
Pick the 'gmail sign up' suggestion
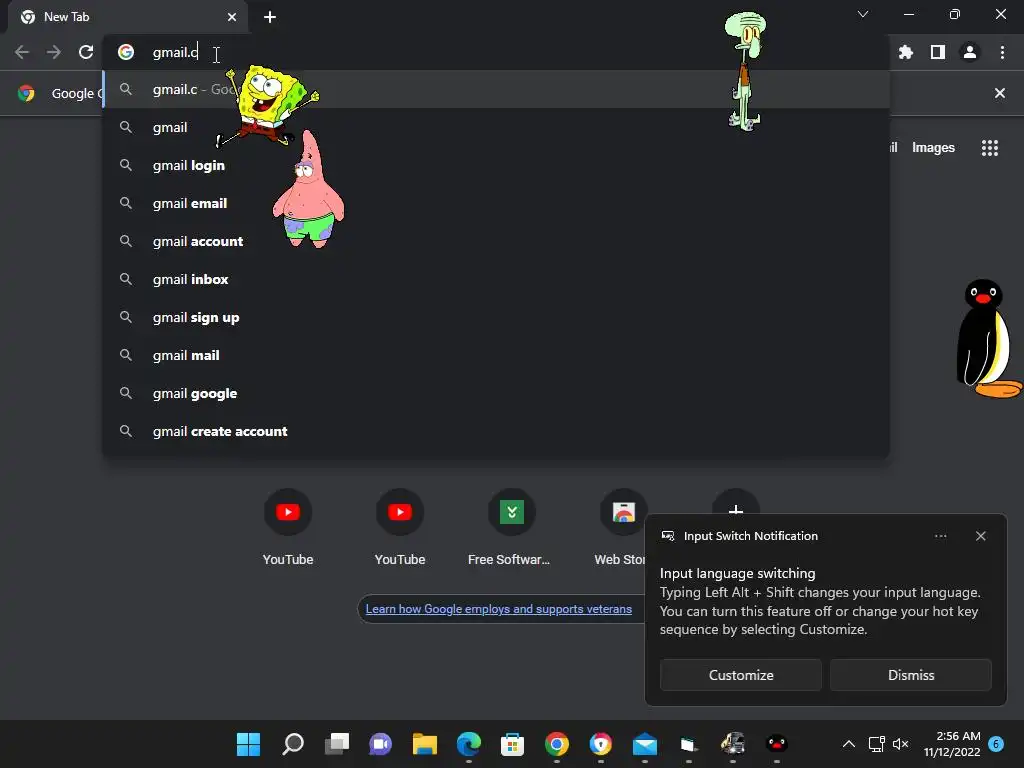click(496, 317)
